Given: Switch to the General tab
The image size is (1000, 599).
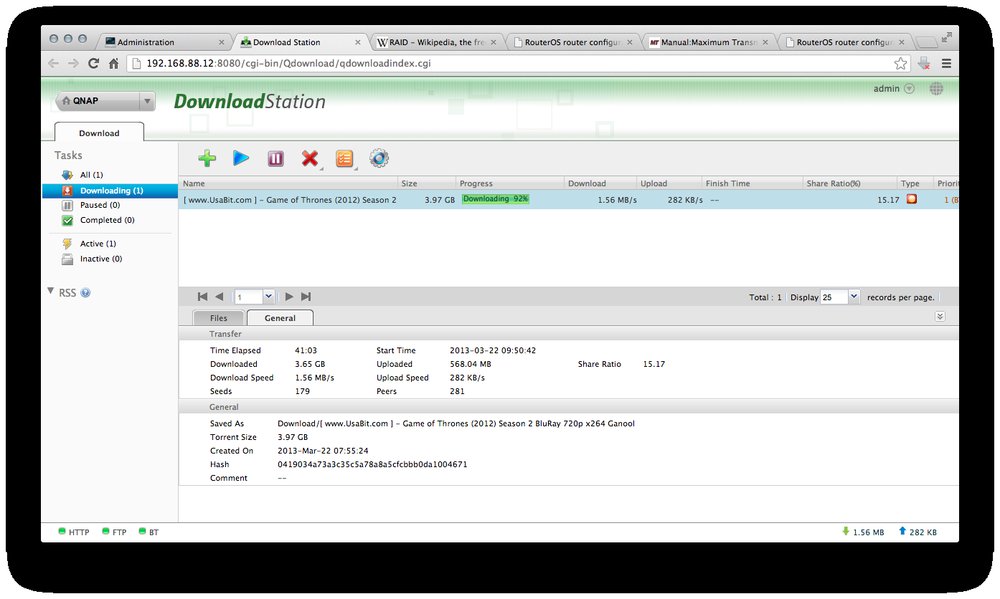Looking at the screenshot, I should point(280,318).
